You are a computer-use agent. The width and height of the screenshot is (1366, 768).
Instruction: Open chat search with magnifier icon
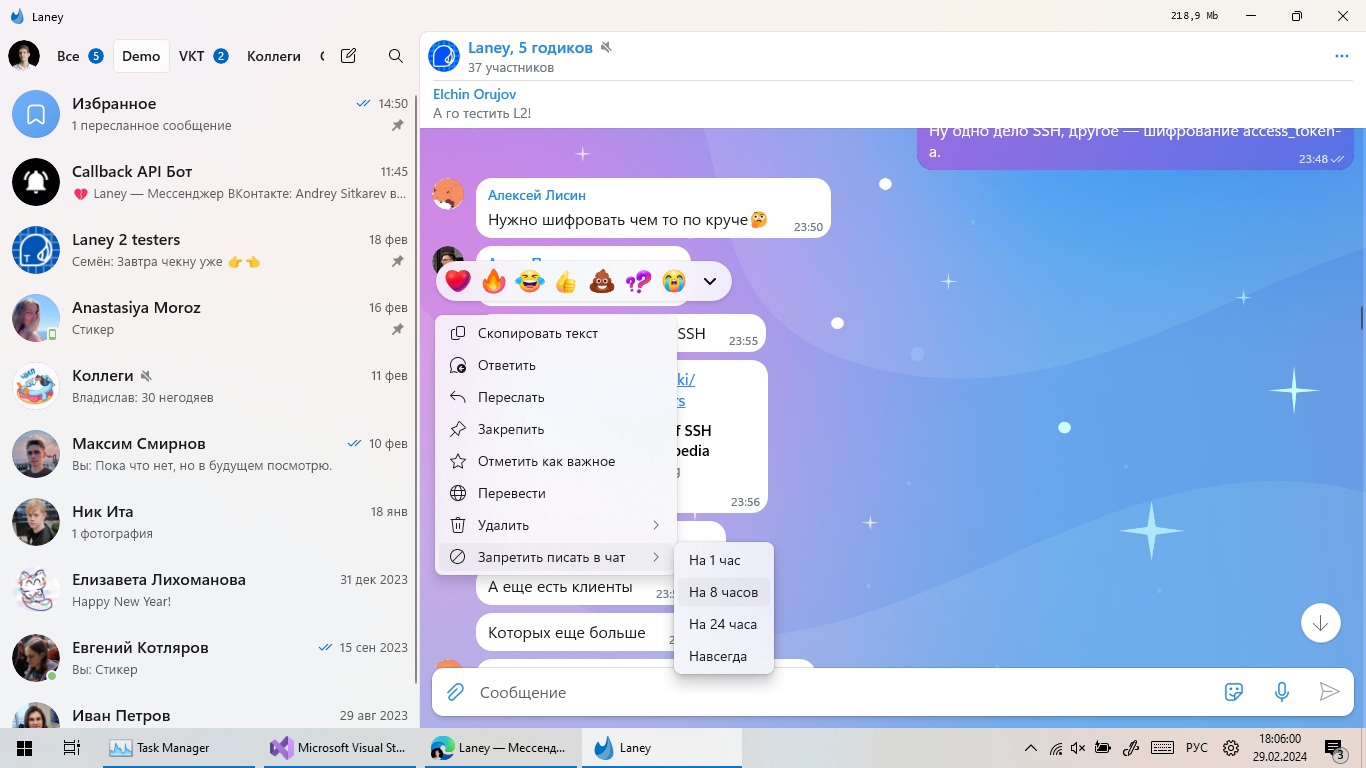396,56
